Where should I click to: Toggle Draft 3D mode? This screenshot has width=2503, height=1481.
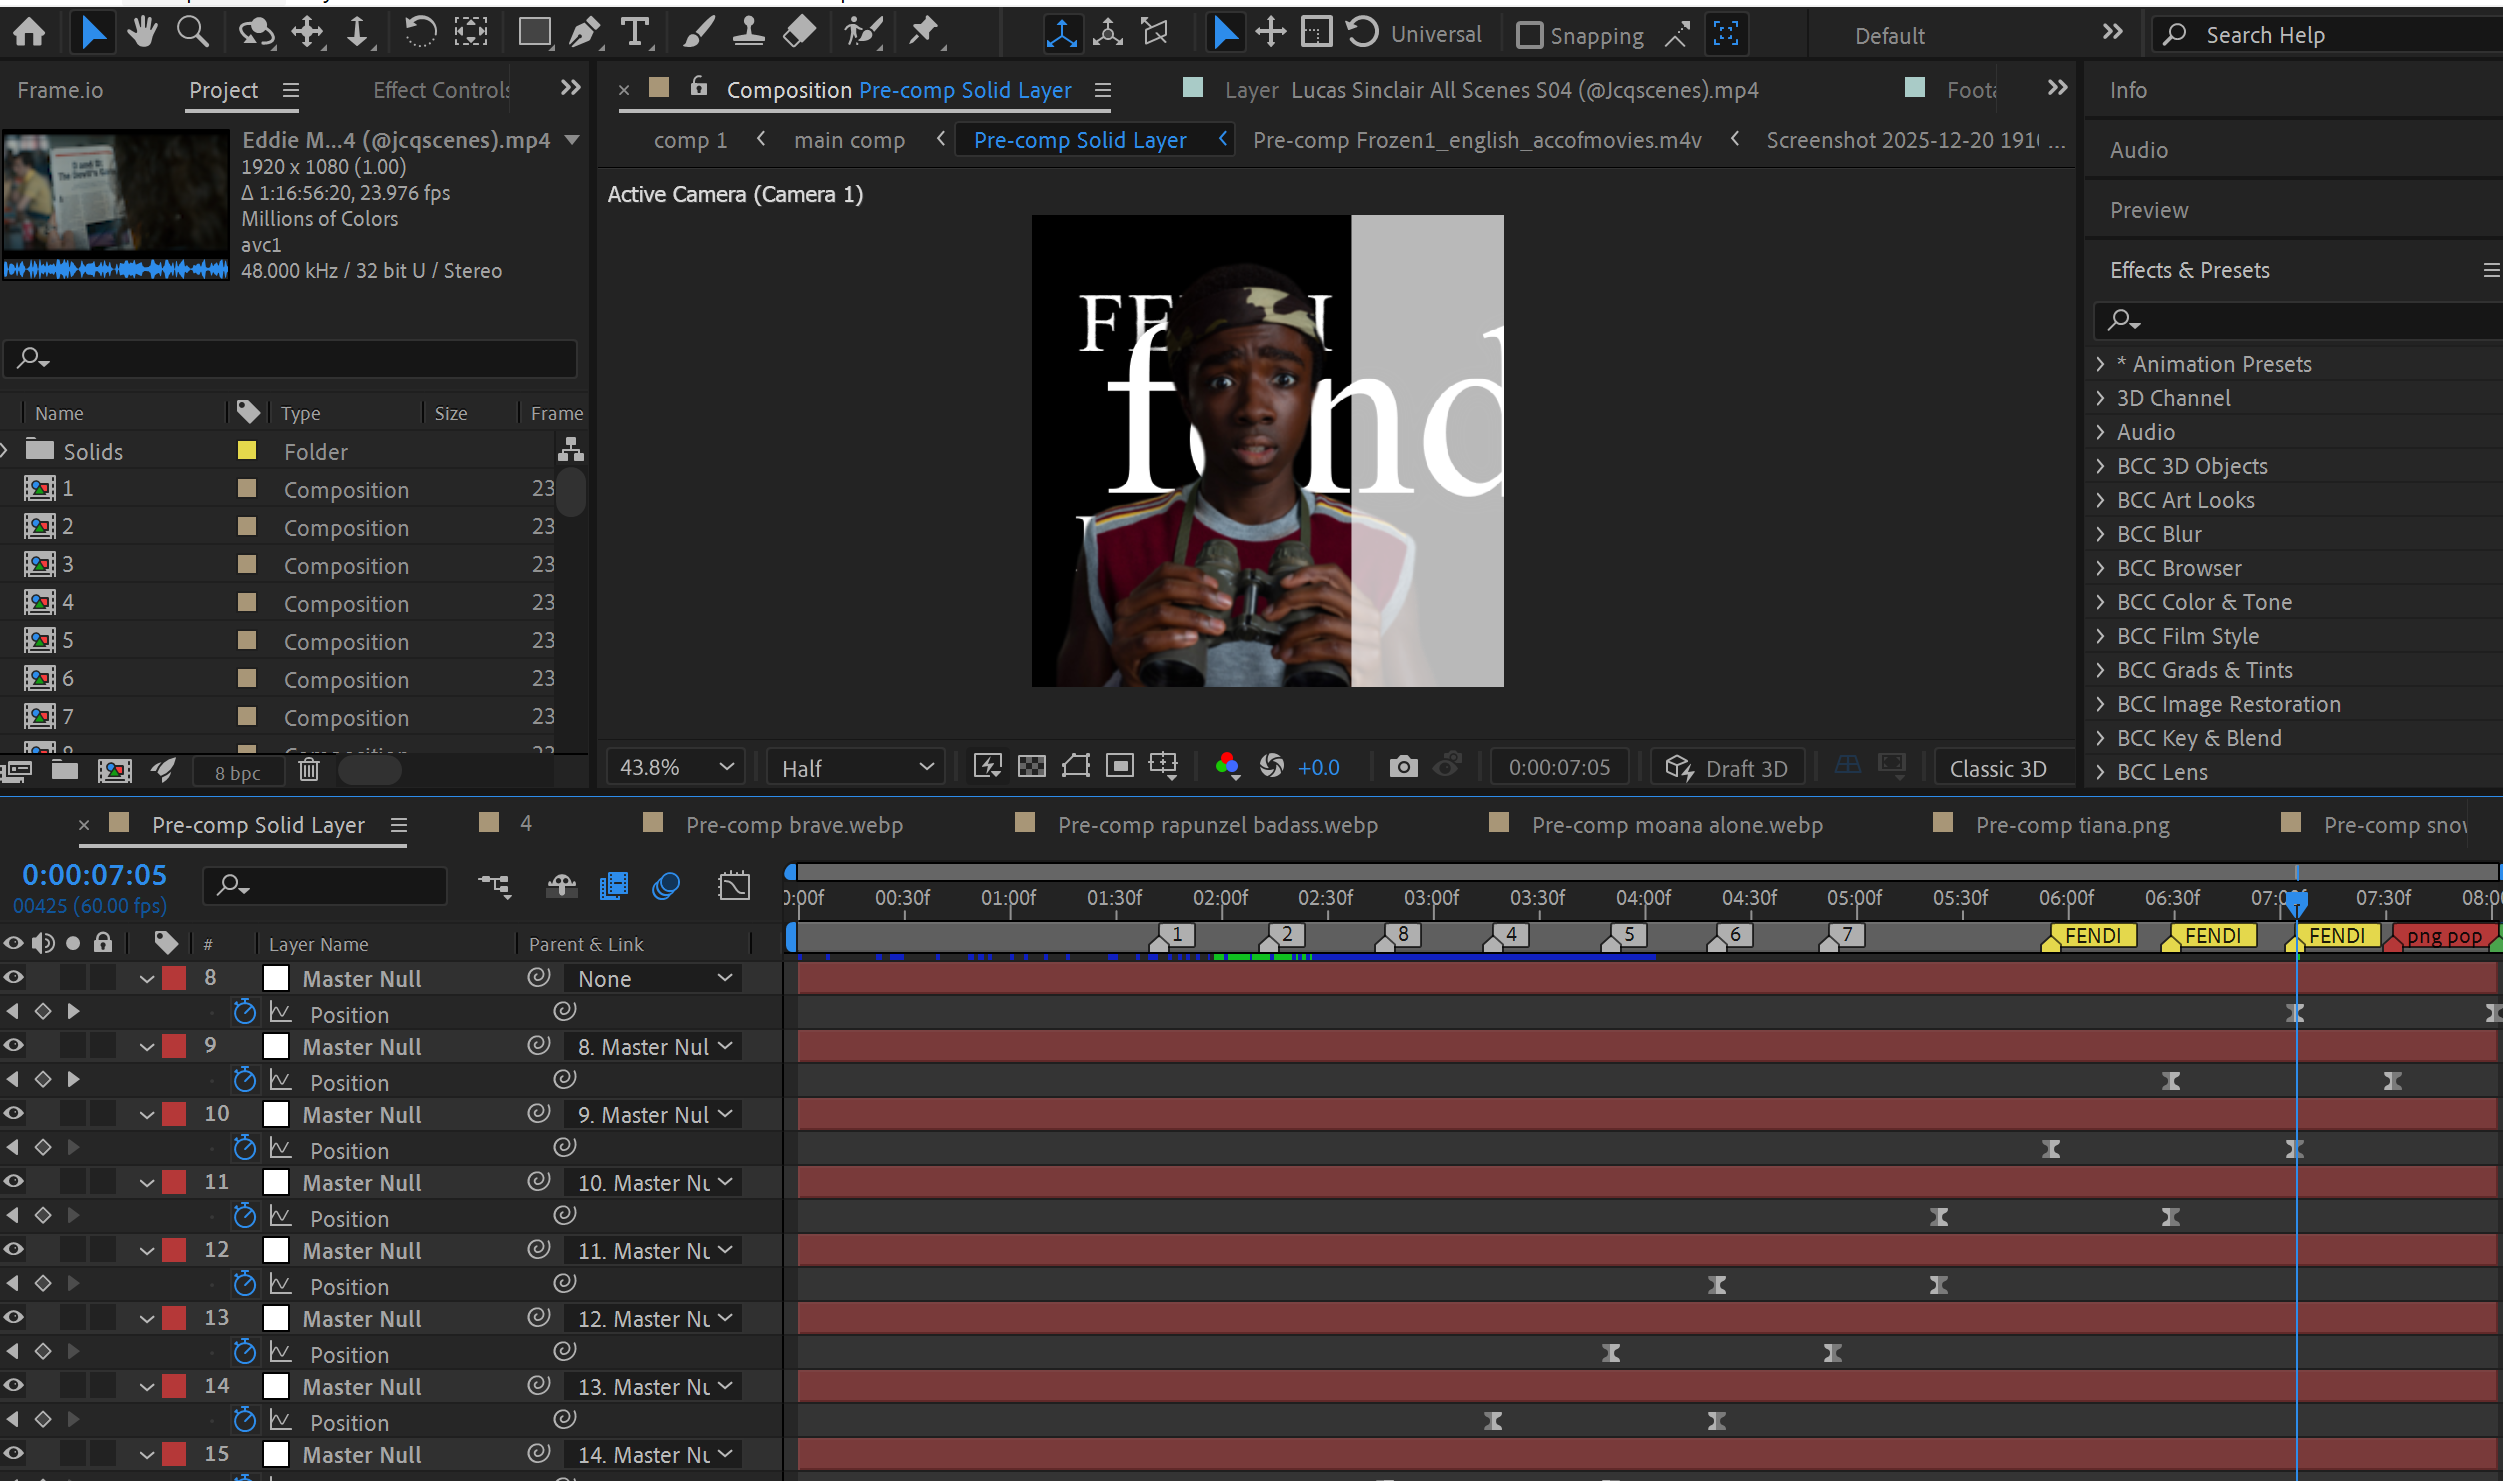(1727, 768)
